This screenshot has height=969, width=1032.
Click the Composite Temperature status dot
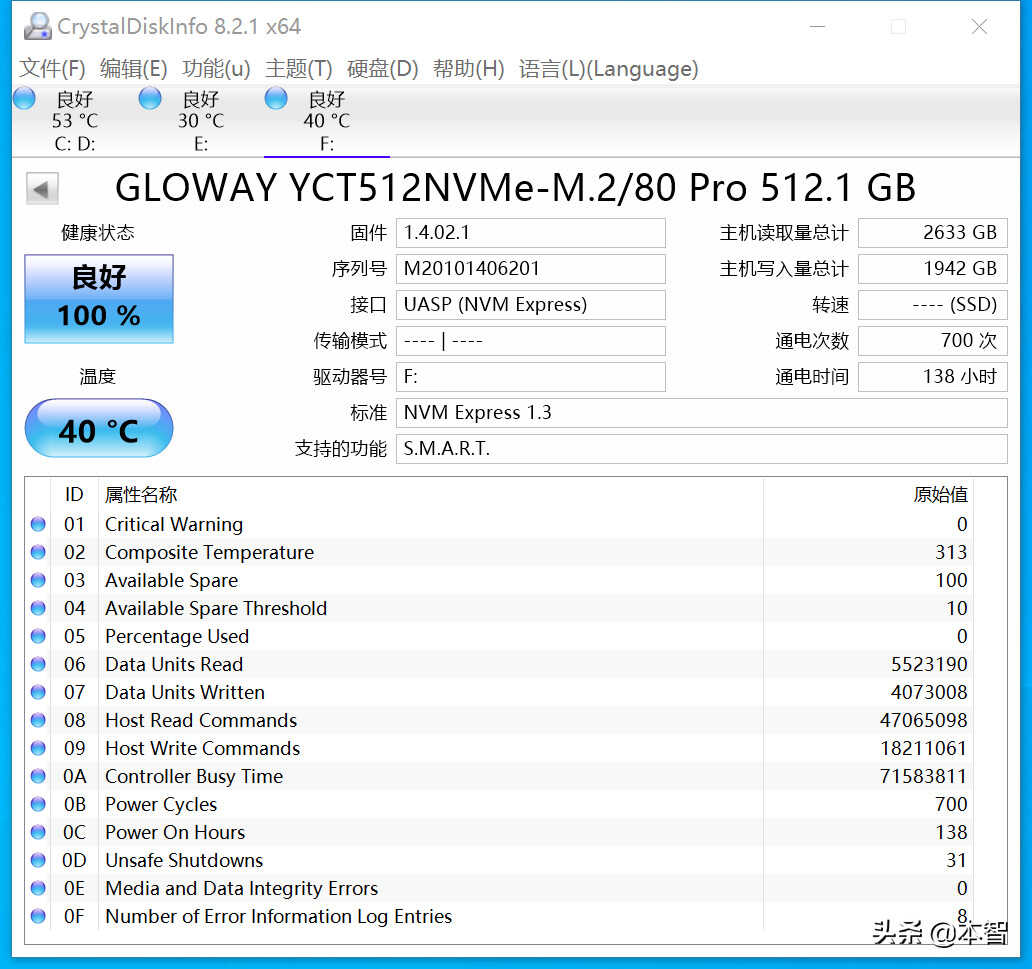point(38,552)
